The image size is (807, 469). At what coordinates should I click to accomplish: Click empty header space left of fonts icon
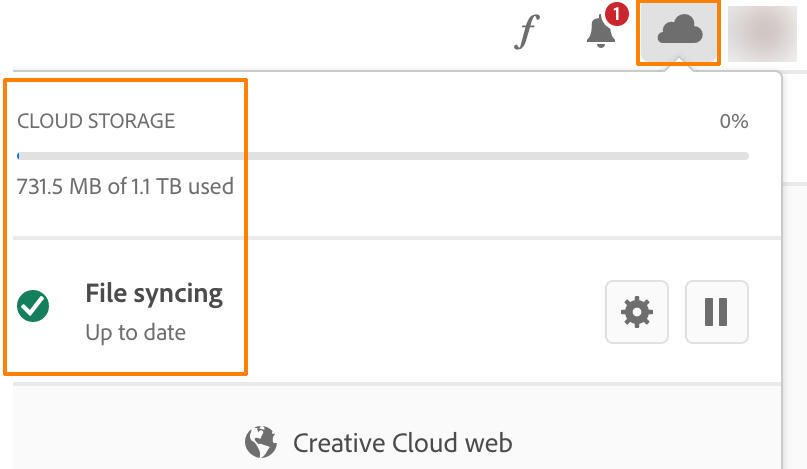(x=257, y=33)
